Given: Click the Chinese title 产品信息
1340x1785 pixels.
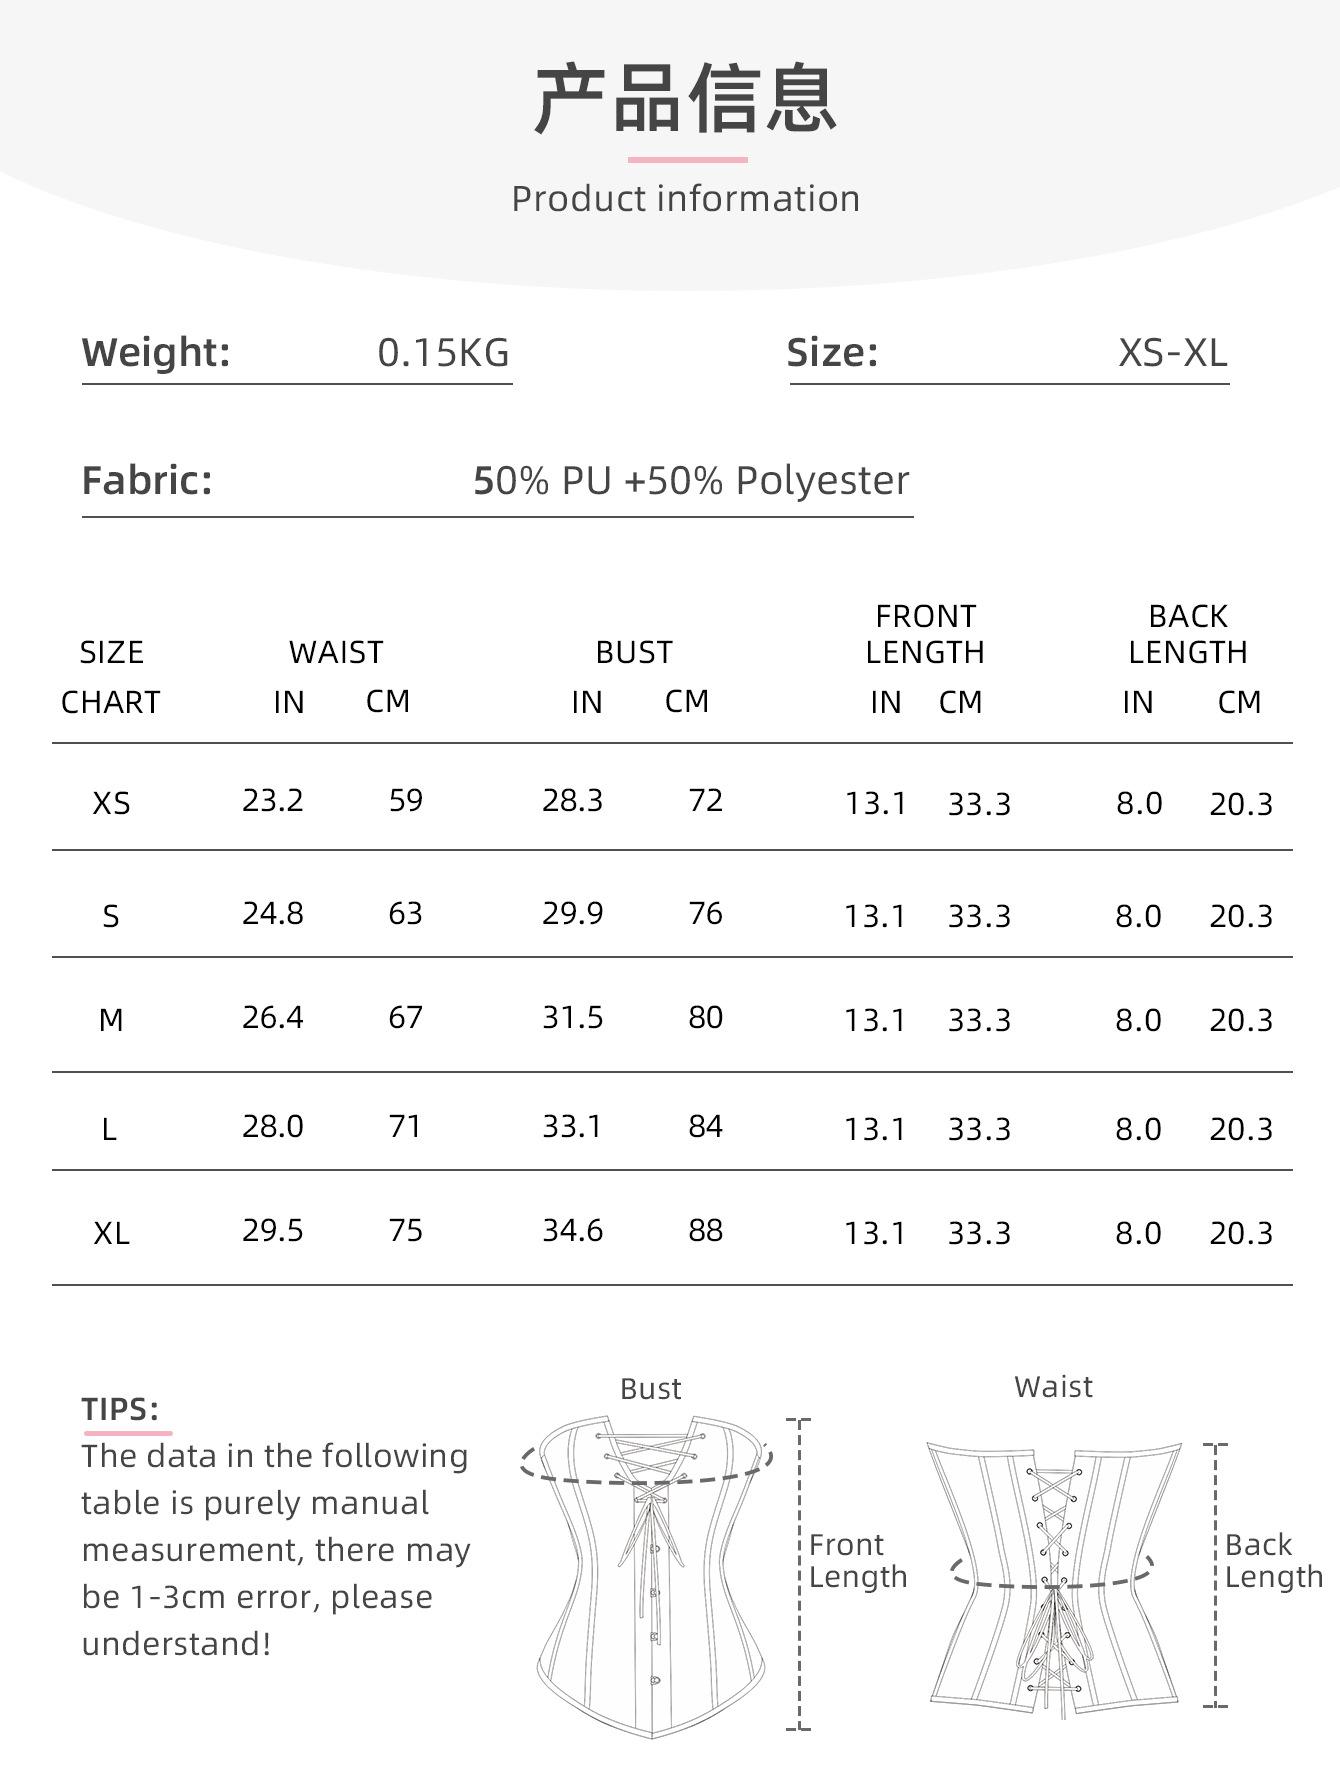Looking at the screenshot, I should point(686,98).
